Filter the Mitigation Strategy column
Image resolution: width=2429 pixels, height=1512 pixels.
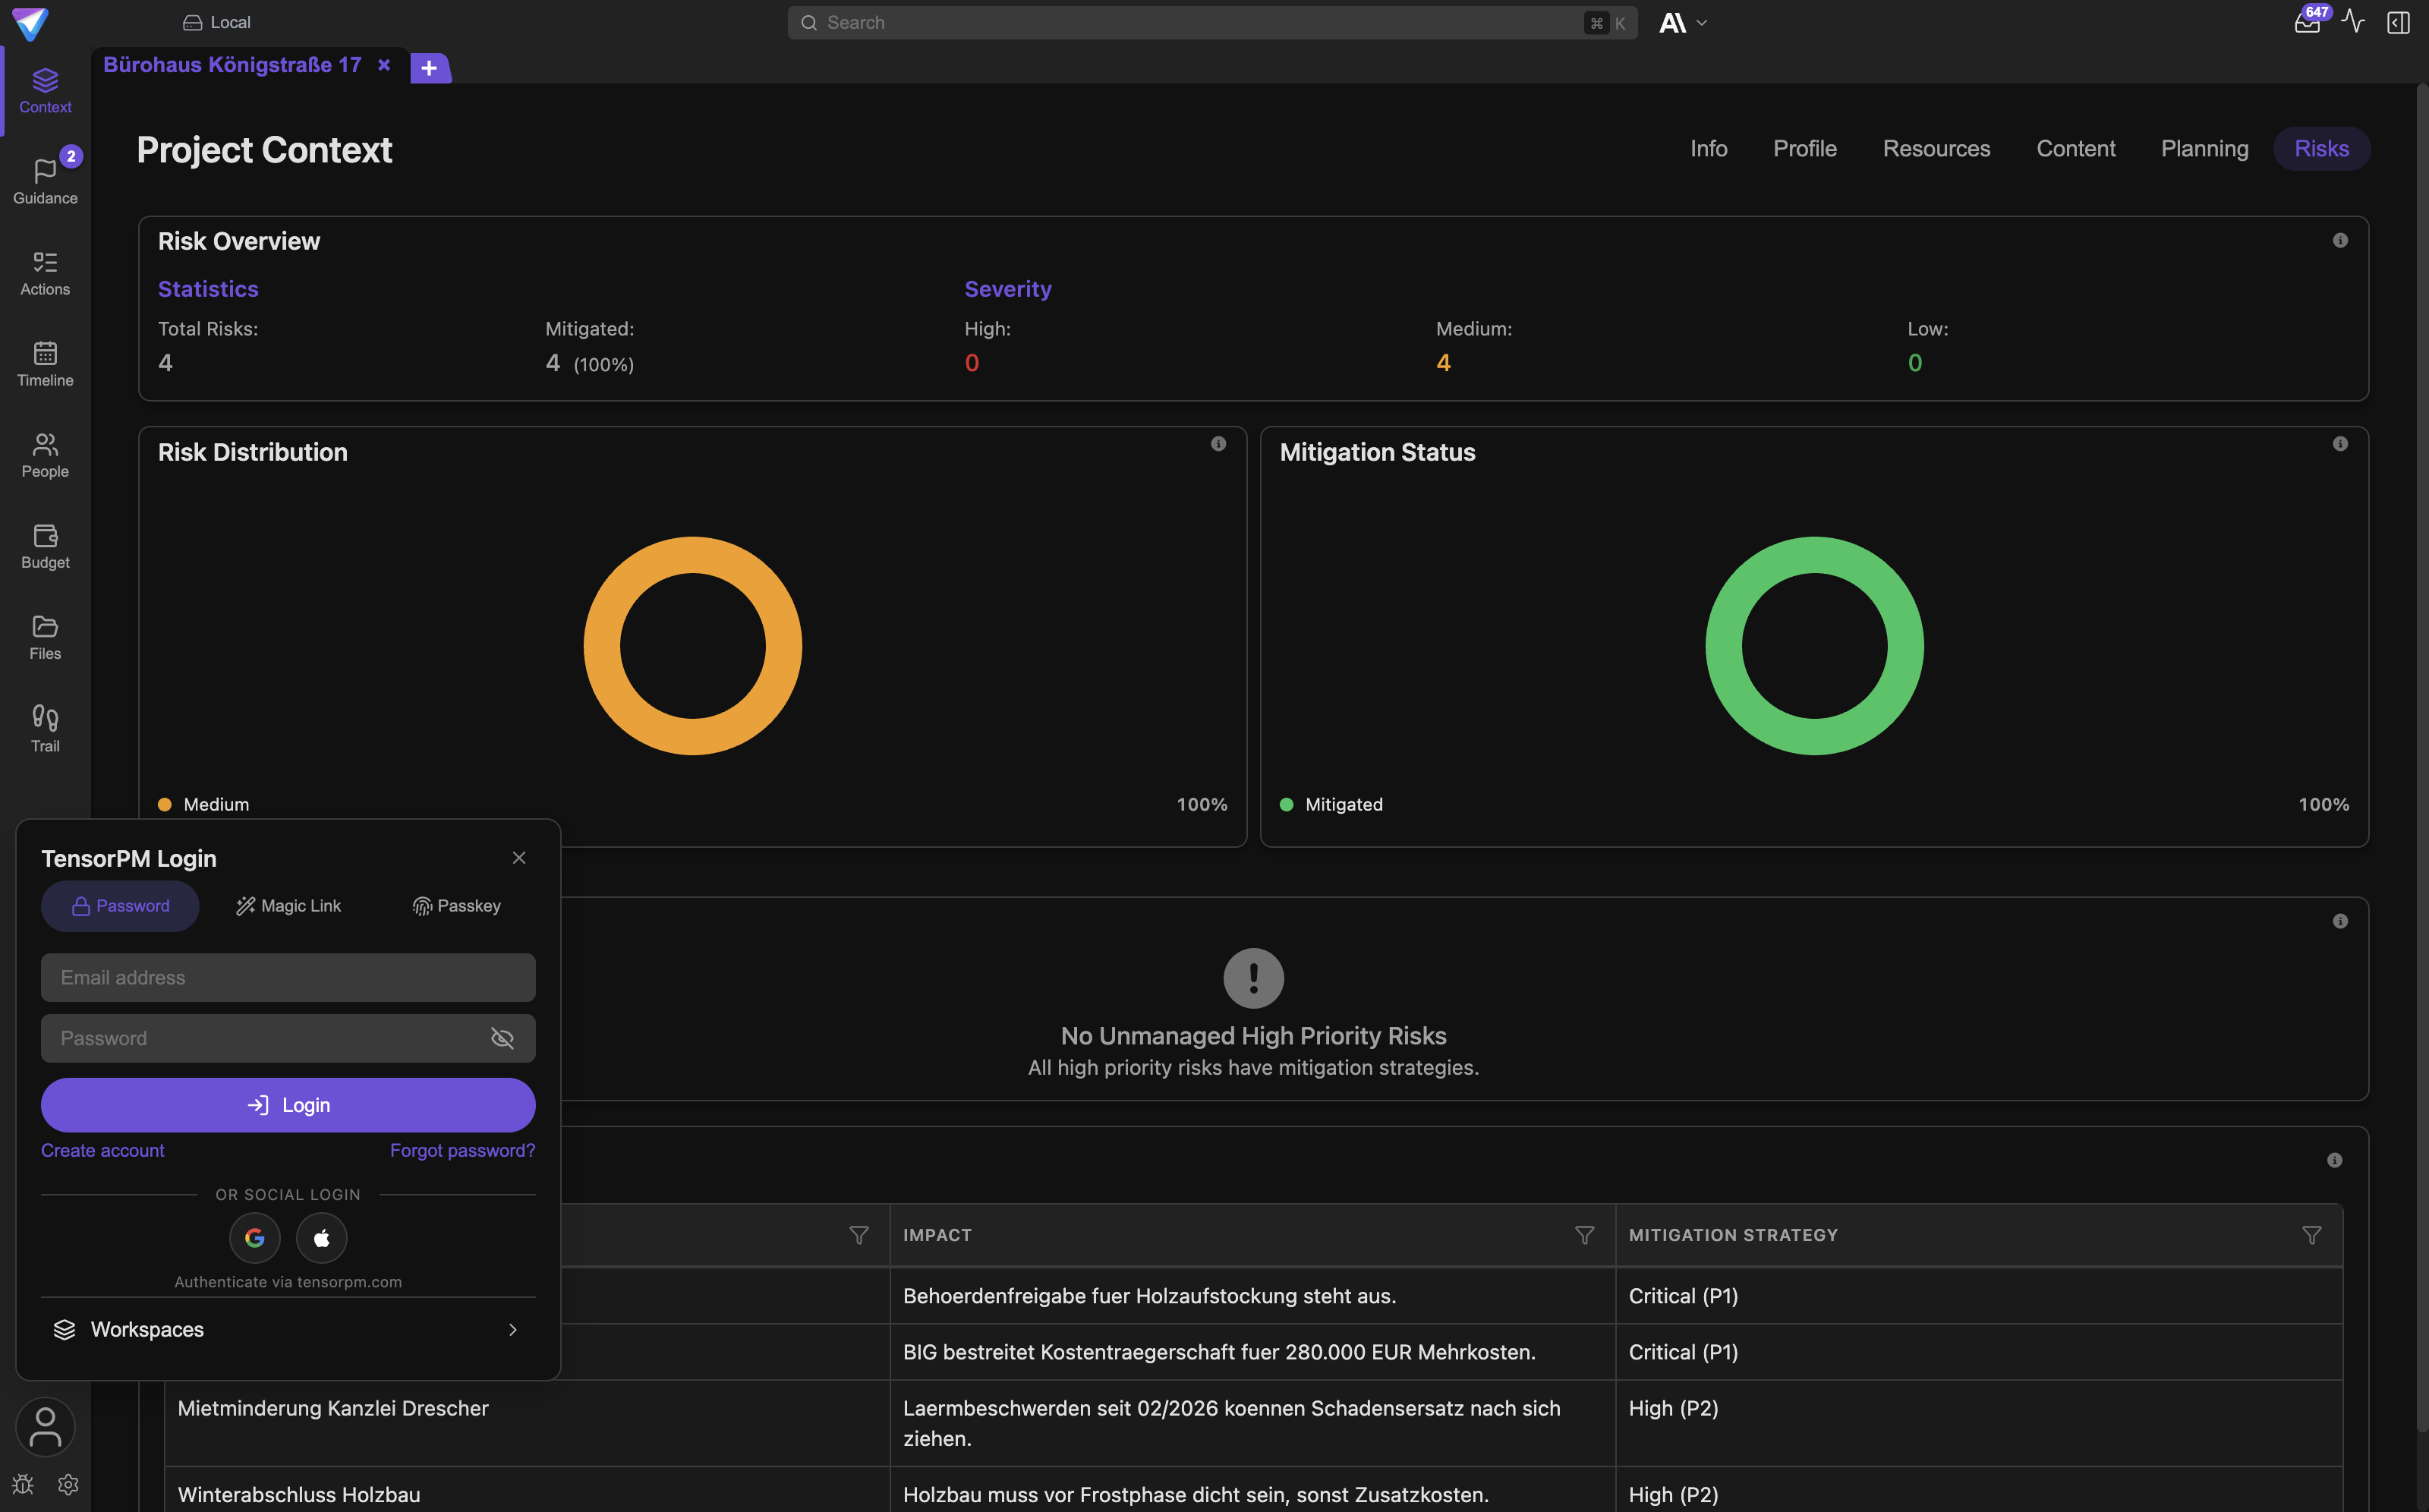point(2311,1235)
